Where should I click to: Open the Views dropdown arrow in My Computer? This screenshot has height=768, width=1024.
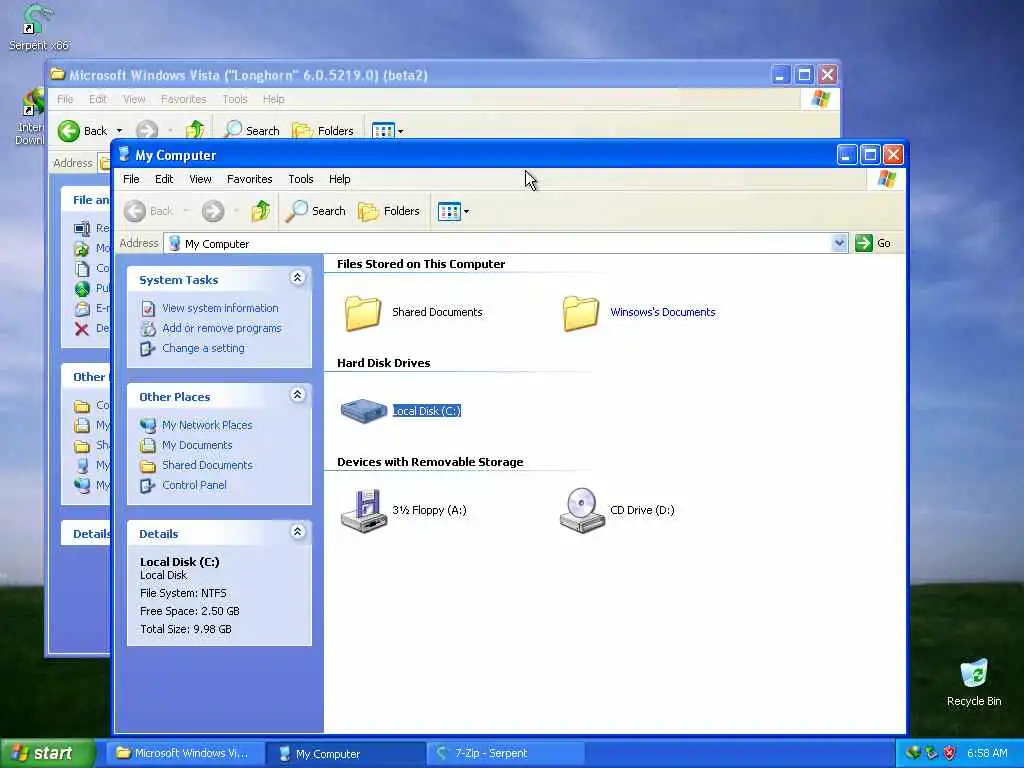[x=466, y=212]
